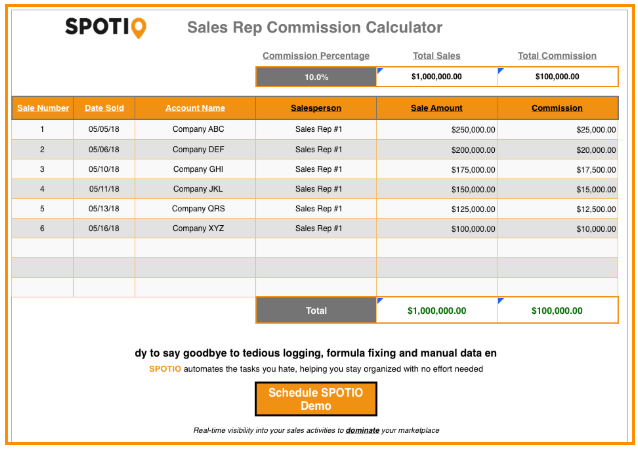This screenshot has width=638, height=449.
Task: Click the Schedule SPOTIO Demo button
Action: (x=315, y=399)
